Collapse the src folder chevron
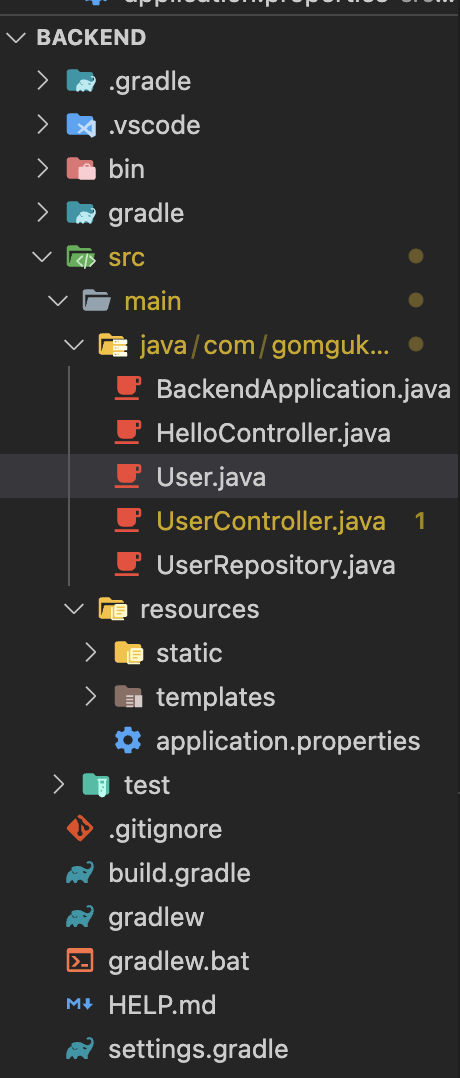This screenshot has width=460, height=1078. [43, 257]
